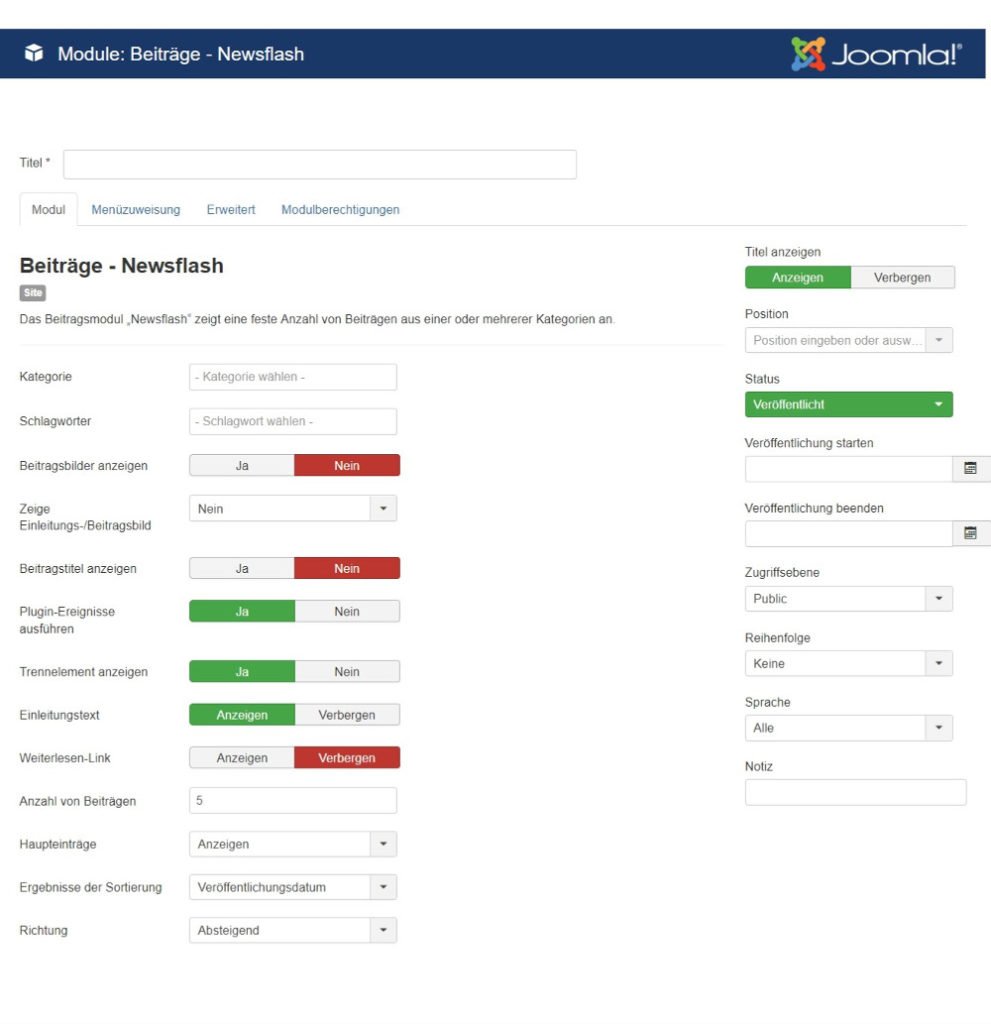This screenshot has width=991, height=1024.
Task: Click the Position text input
Action: click(x=836, y=340)
